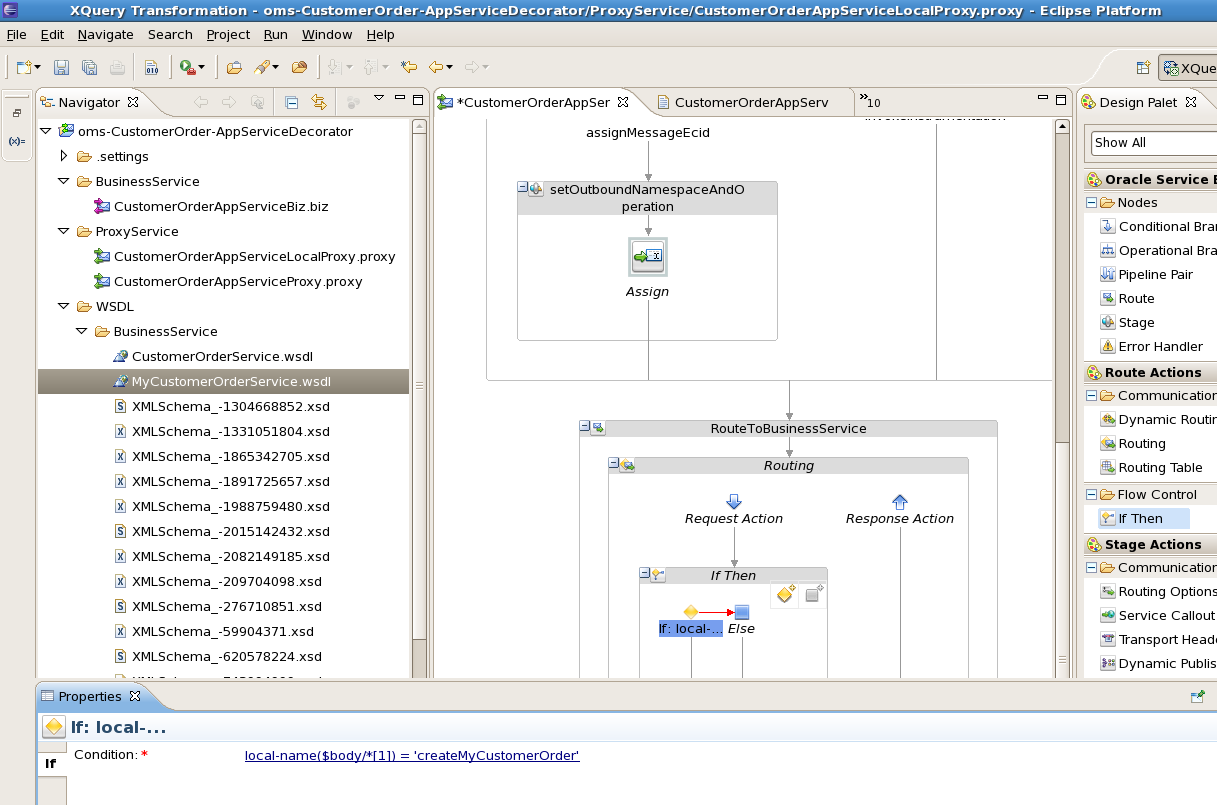
Task: Open the Project menu
Action: click(x=228, y=34)
